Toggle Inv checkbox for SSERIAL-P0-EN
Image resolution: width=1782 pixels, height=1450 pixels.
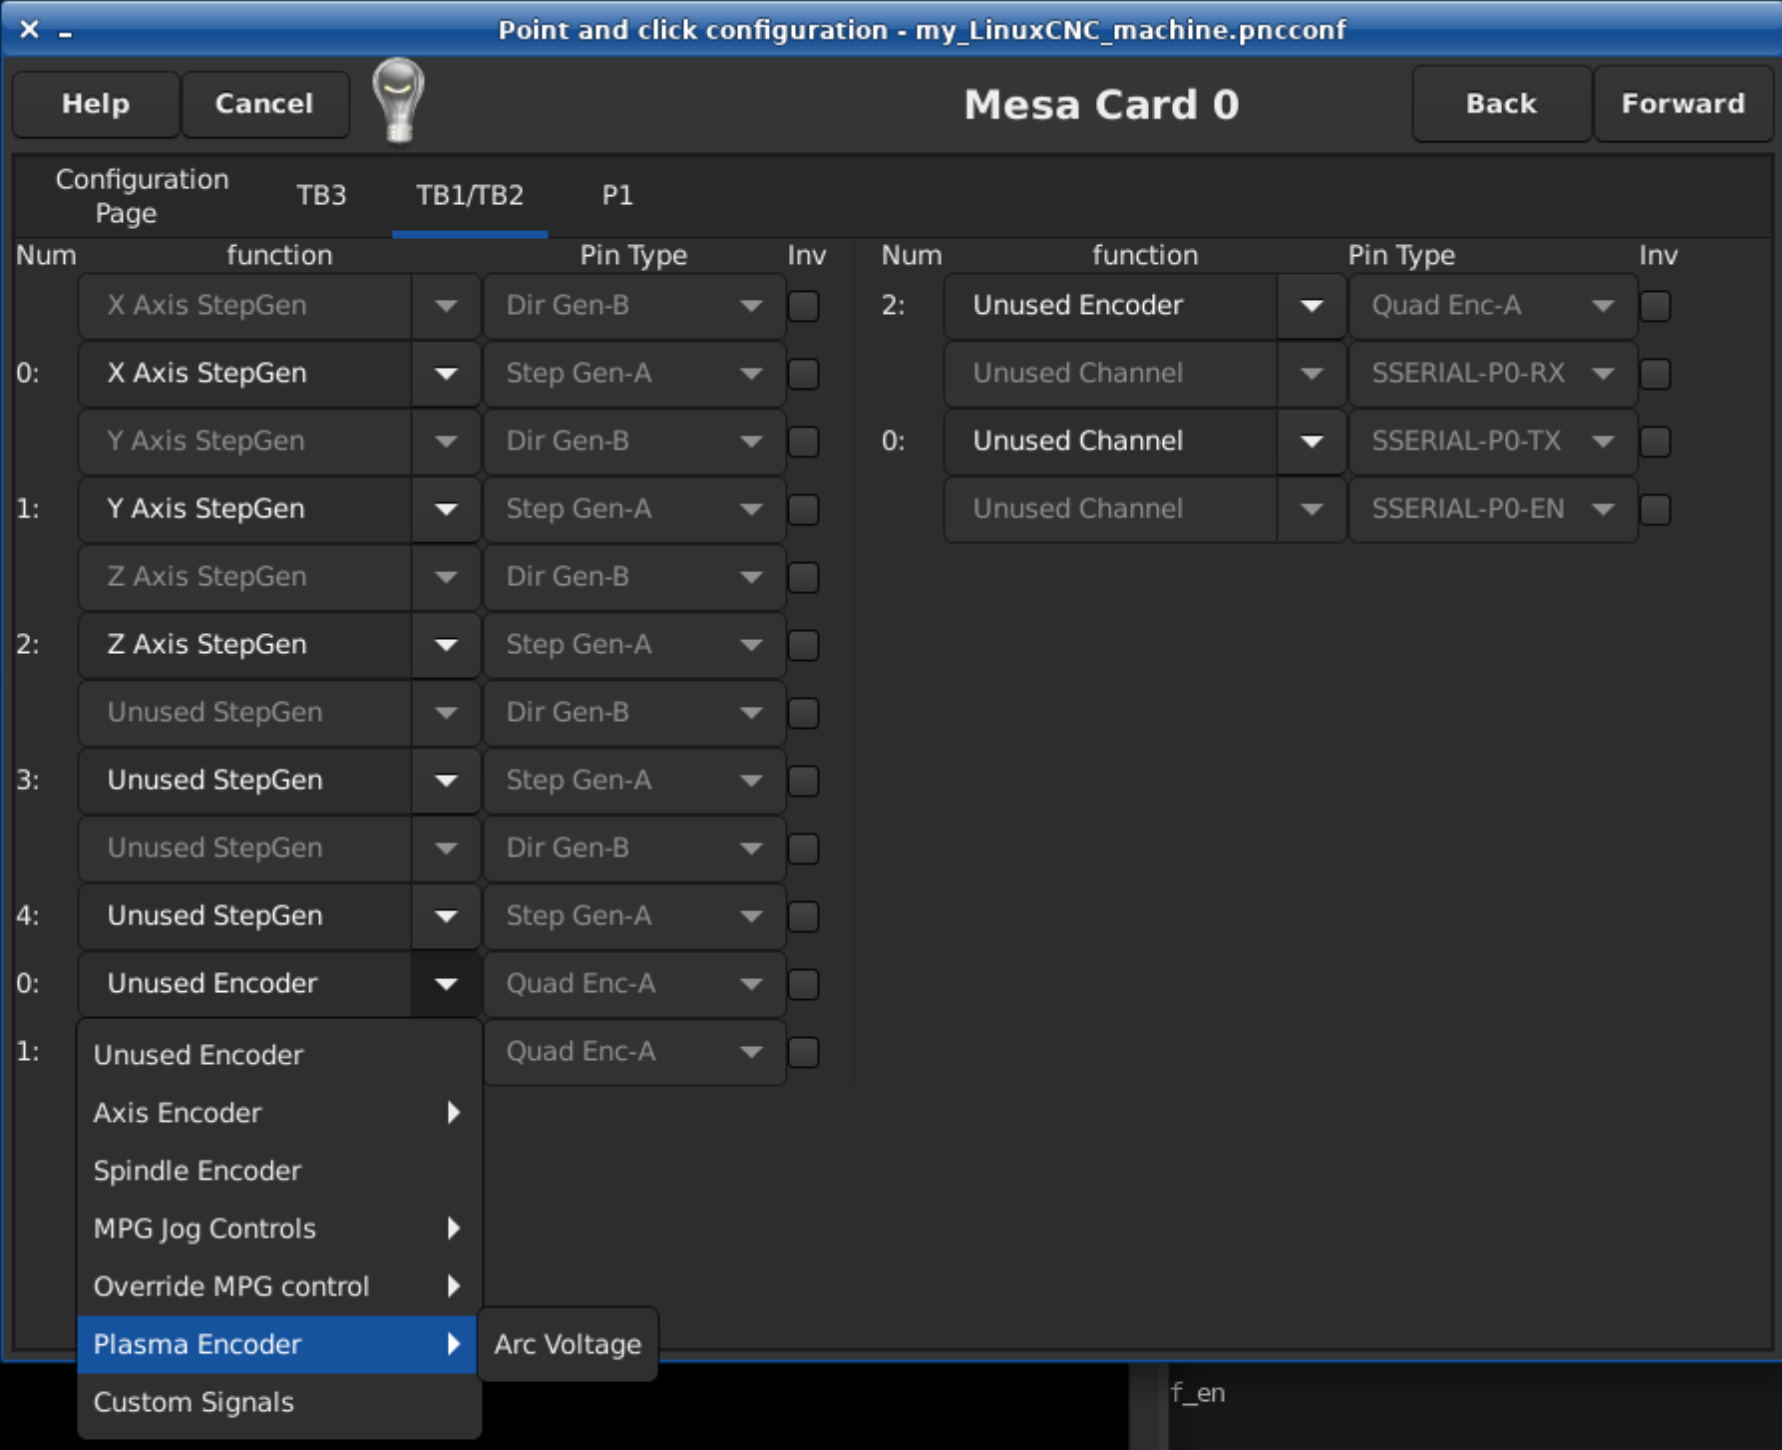[x=1656, y=509]
